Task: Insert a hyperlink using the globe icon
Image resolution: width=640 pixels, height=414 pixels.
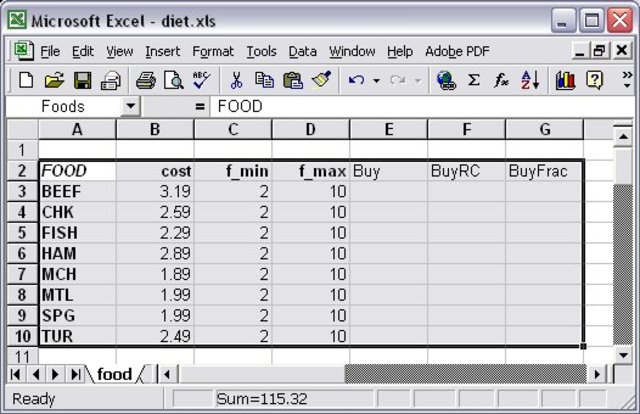Action: [446, 80]
